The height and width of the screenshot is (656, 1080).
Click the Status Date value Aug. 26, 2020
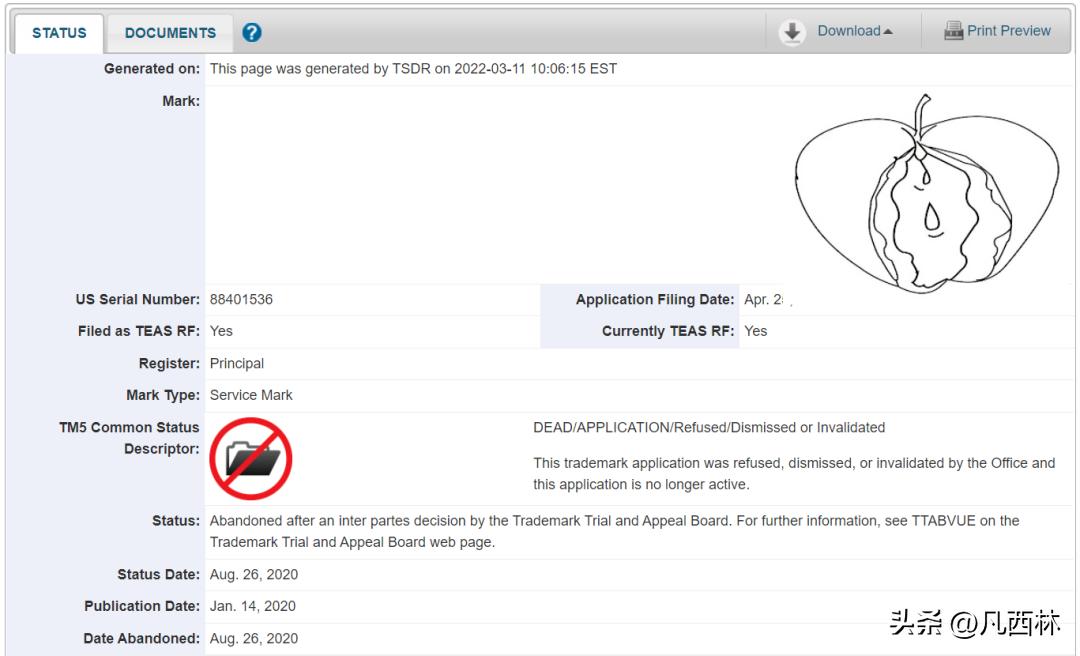click(254, 575)
